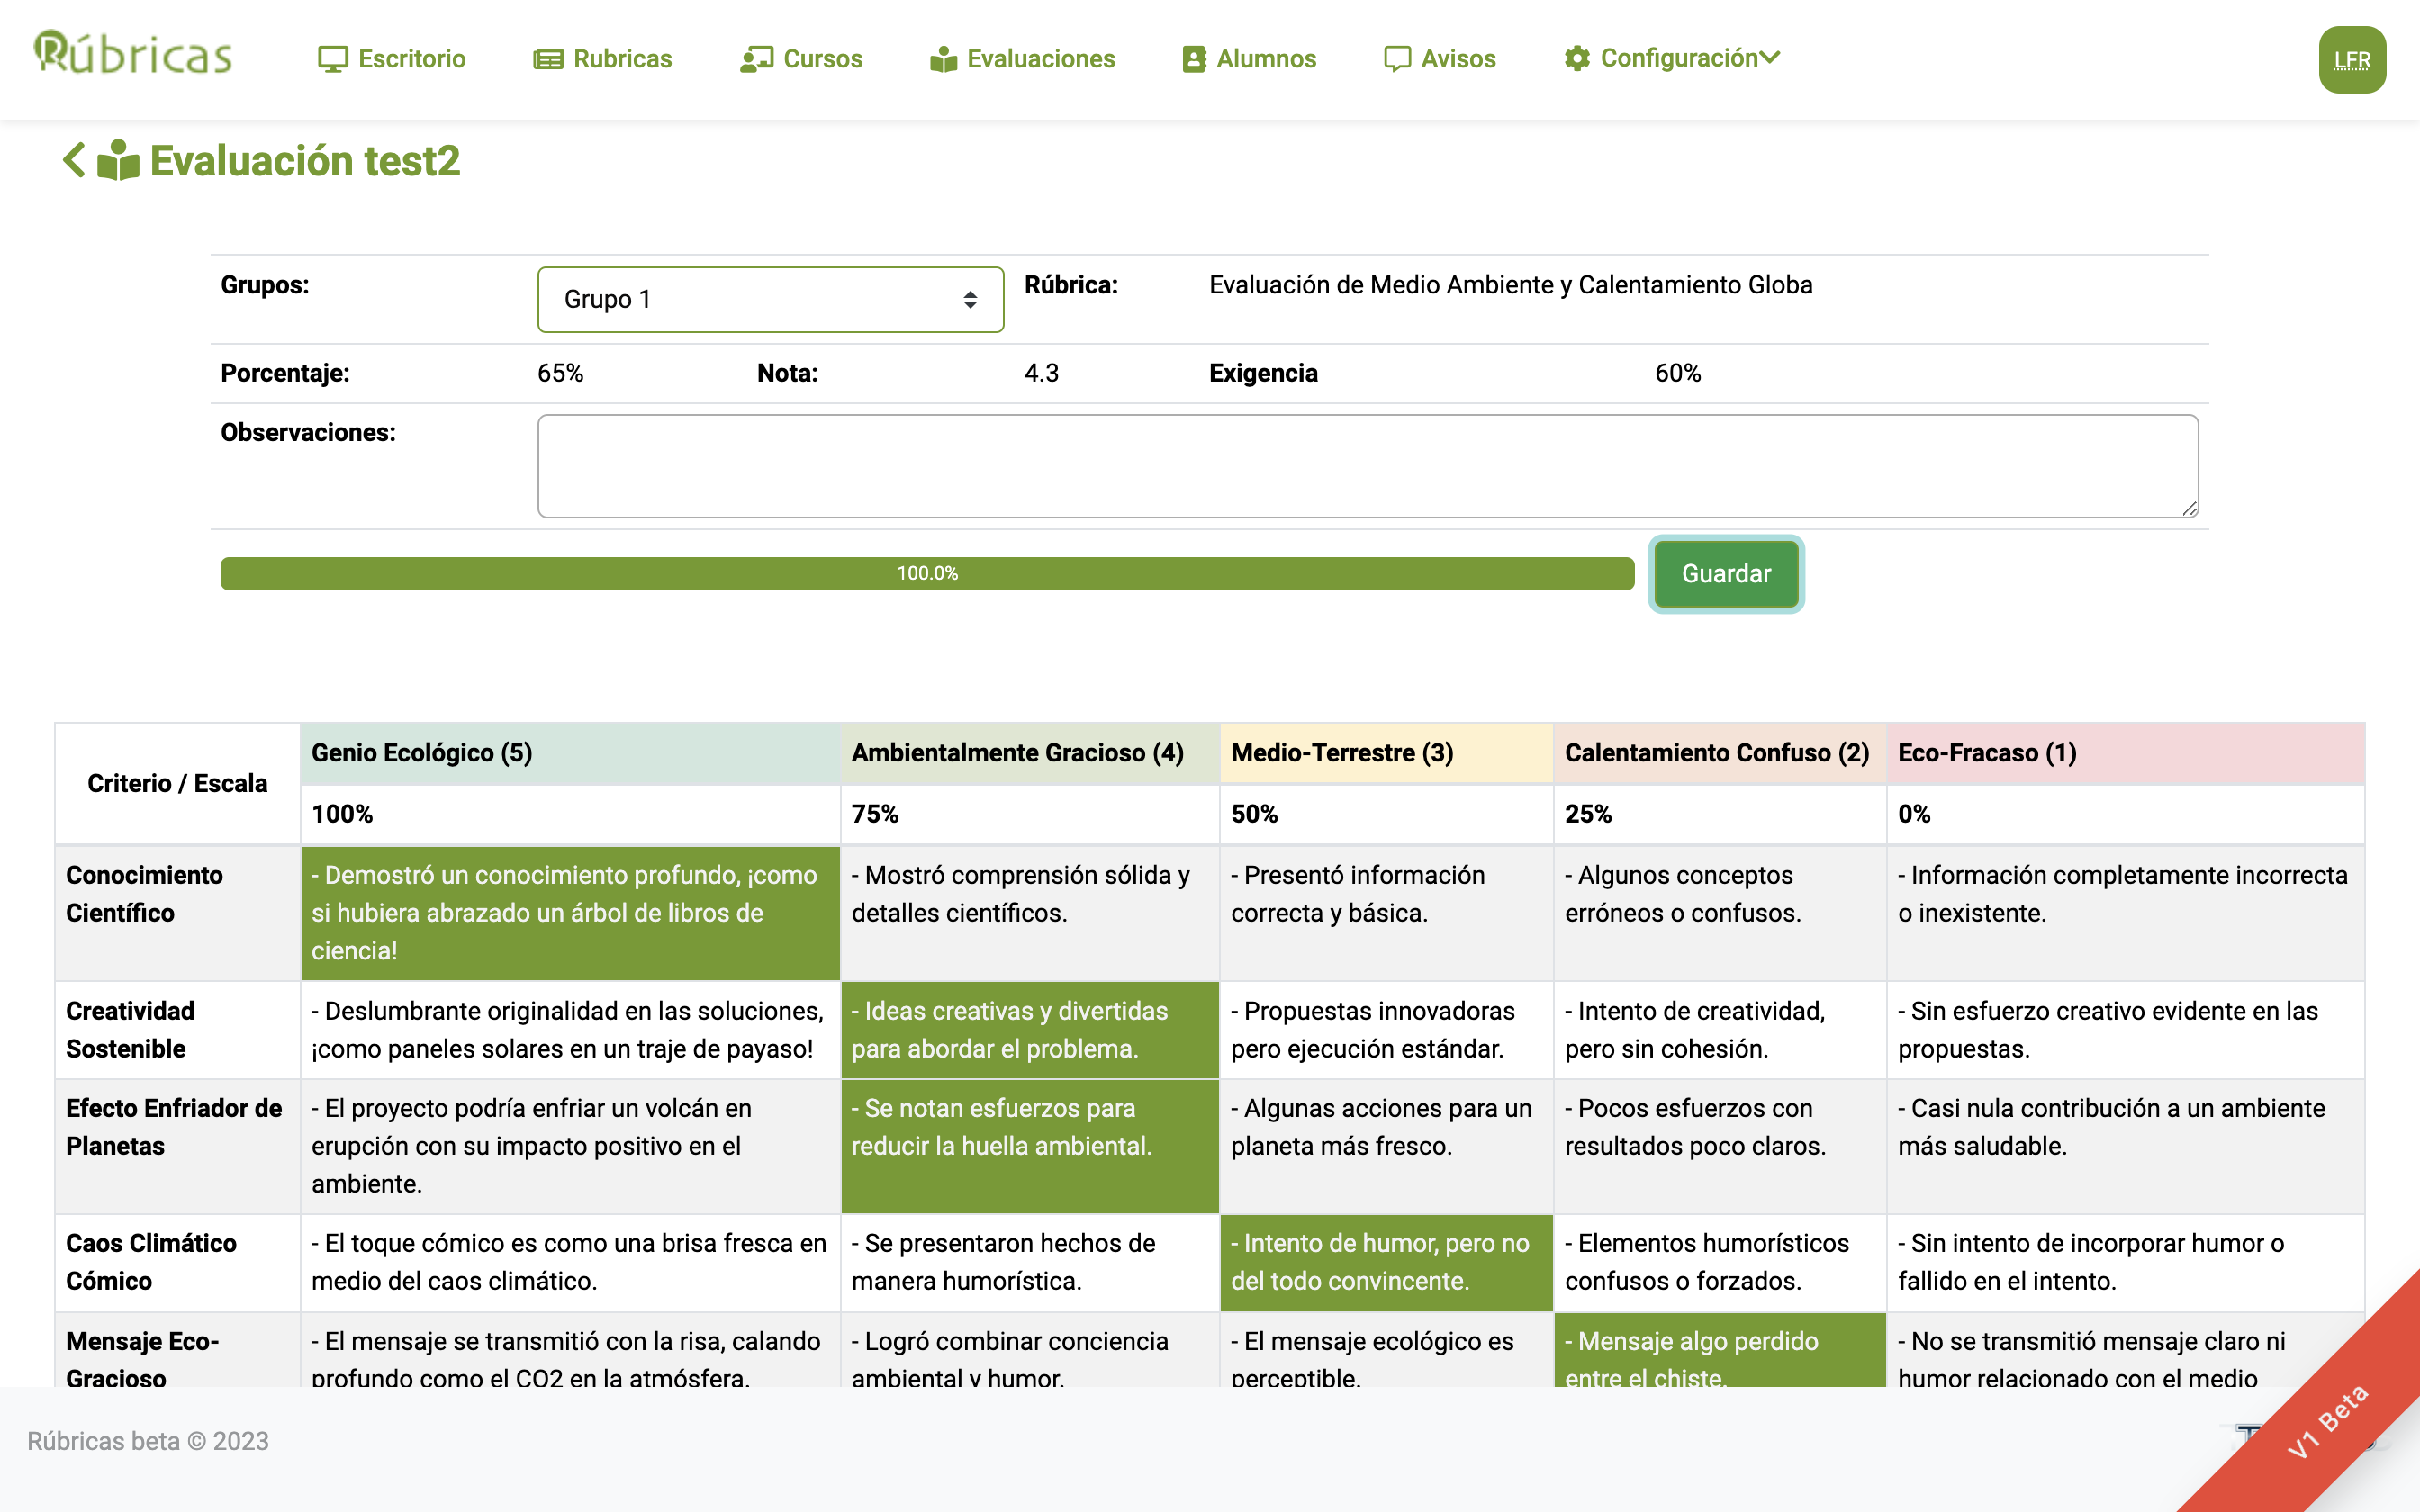Open the LFR user avatar menu

click(2351, 60)
